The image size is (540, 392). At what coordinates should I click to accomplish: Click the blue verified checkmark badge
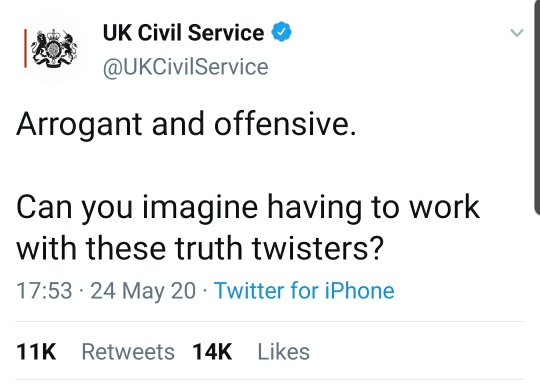(x=282, y=32)
